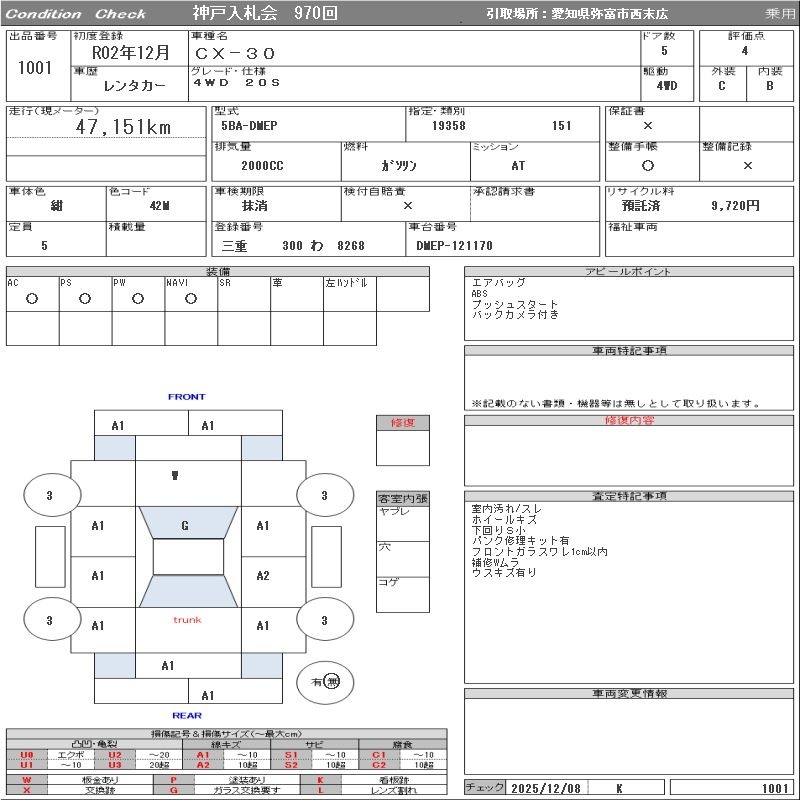This screenshot has height=800, width=800.
Task: Click the G mark on the windshield
Action: [185, 526]
